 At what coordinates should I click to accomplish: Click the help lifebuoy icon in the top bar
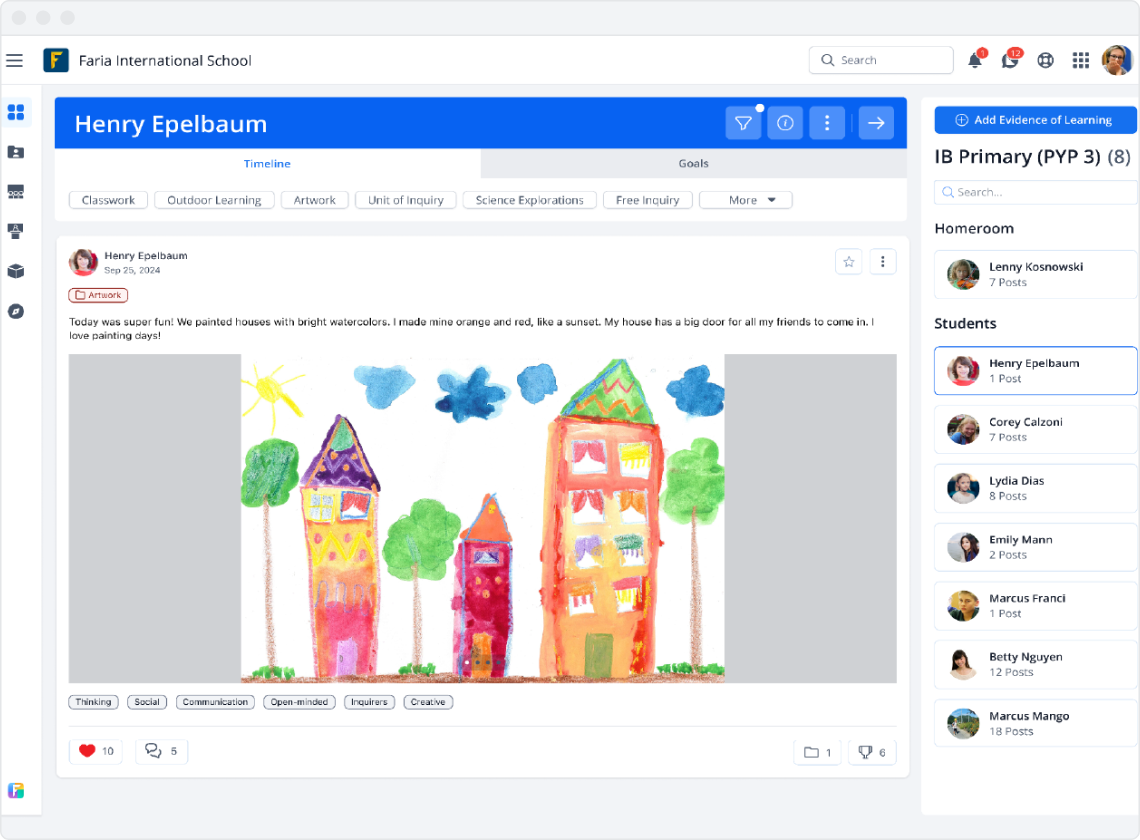click(x=1045, y=60)
